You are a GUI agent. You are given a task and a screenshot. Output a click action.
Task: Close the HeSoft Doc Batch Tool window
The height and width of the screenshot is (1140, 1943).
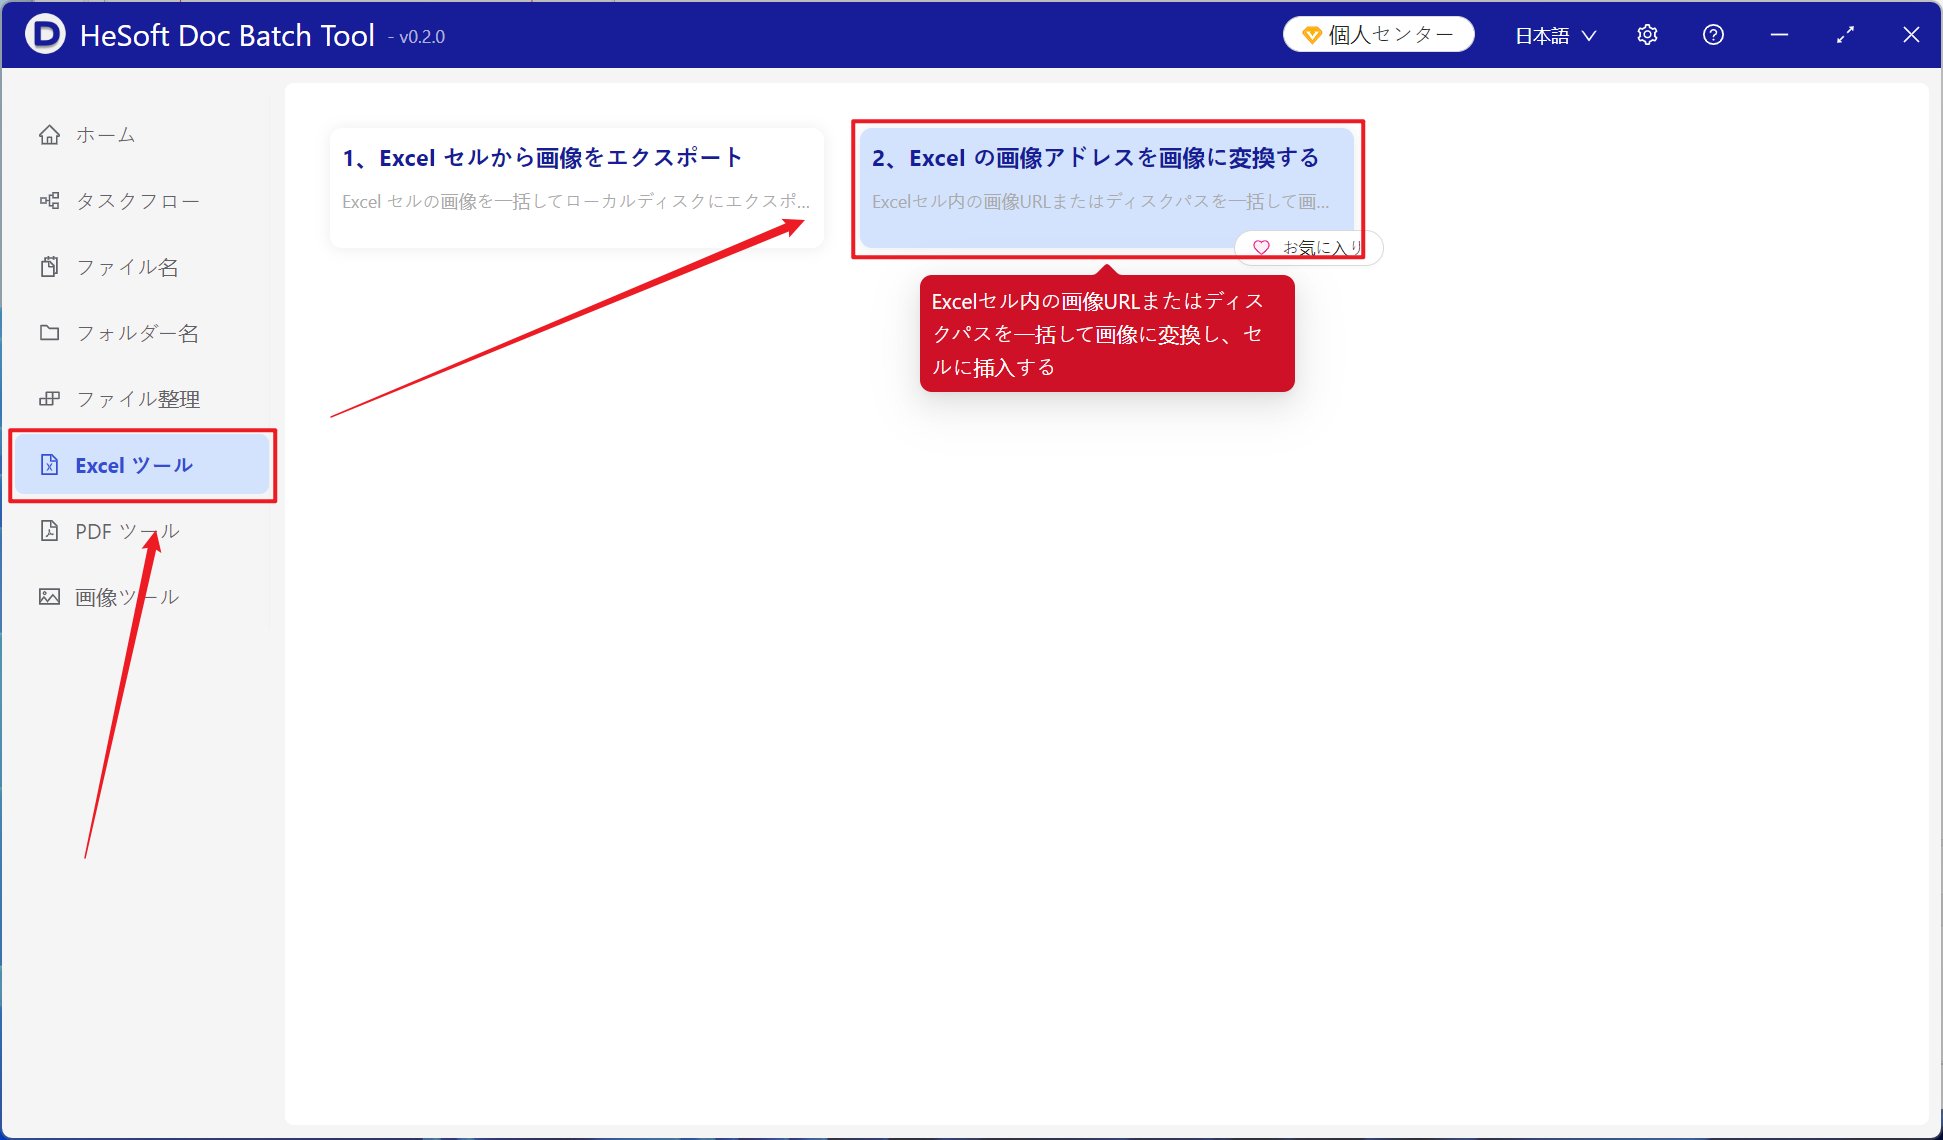(1911, 35)
